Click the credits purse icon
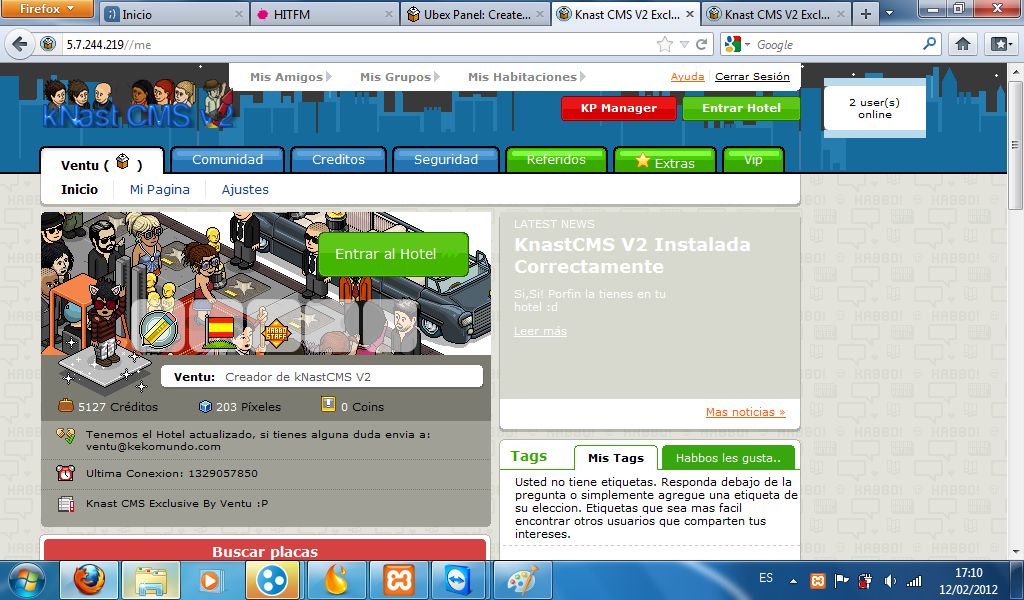1024x600 pixels. point(66,406)
